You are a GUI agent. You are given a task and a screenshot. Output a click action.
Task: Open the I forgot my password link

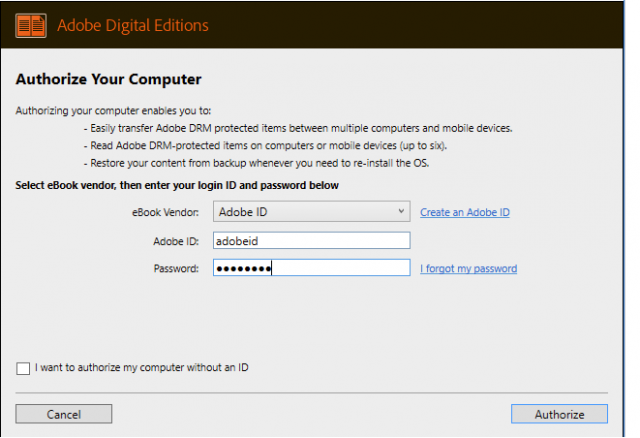[469, 269]
